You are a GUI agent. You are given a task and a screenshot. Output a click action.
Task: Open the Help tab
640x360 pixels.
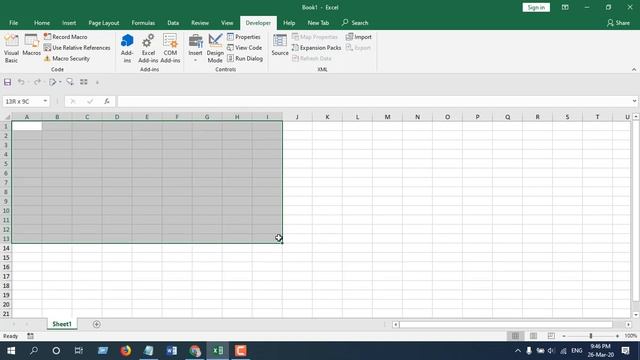point(289,23)
